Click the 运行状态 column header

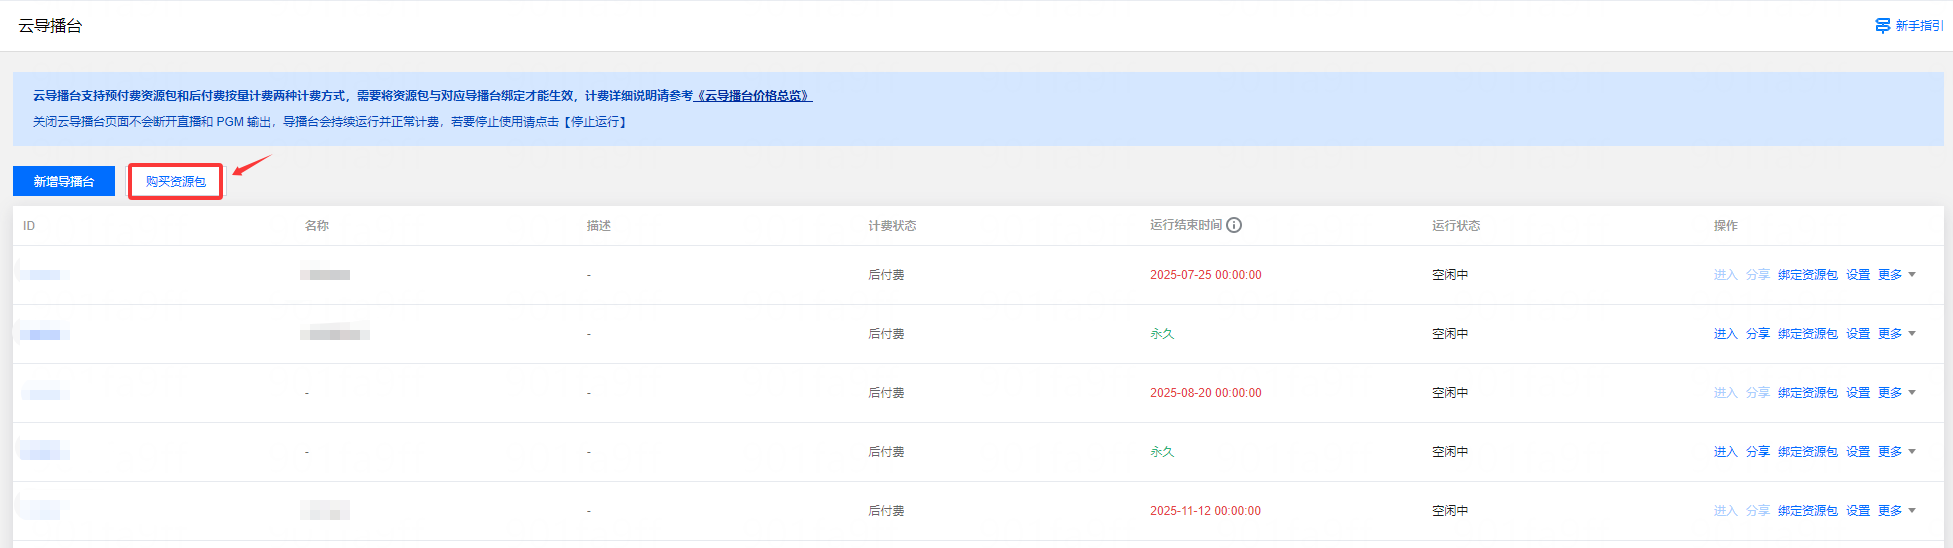1456,226
